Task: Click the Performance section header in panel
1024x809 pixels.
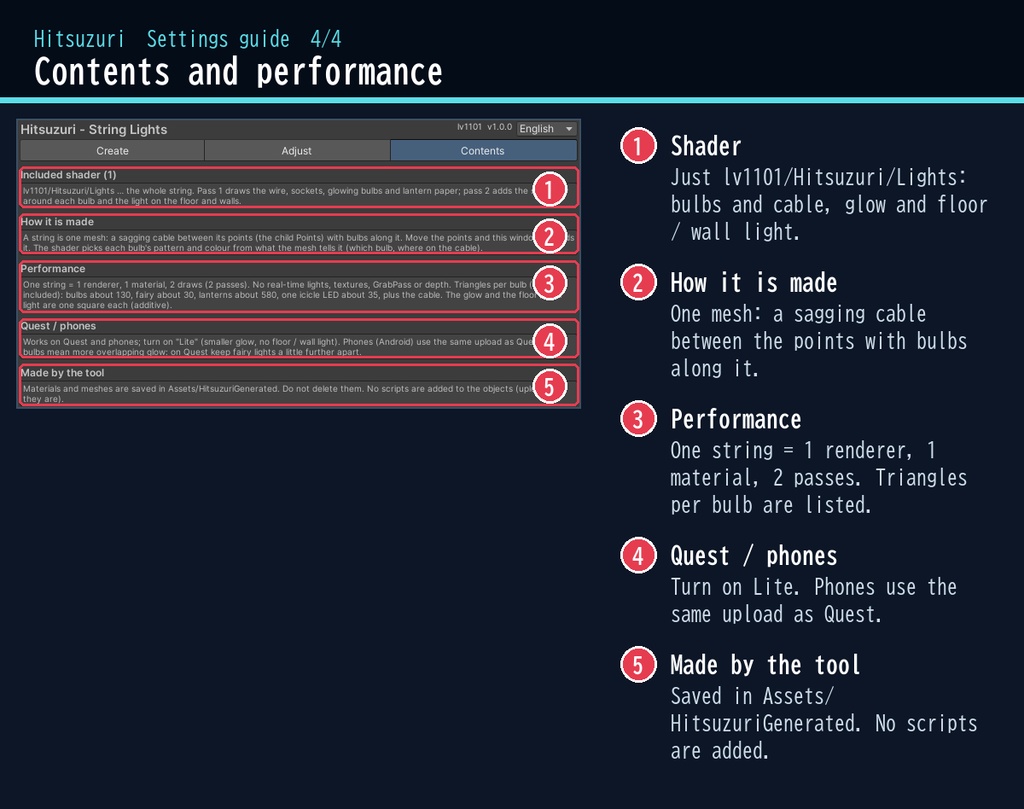Action: (53, 269)
